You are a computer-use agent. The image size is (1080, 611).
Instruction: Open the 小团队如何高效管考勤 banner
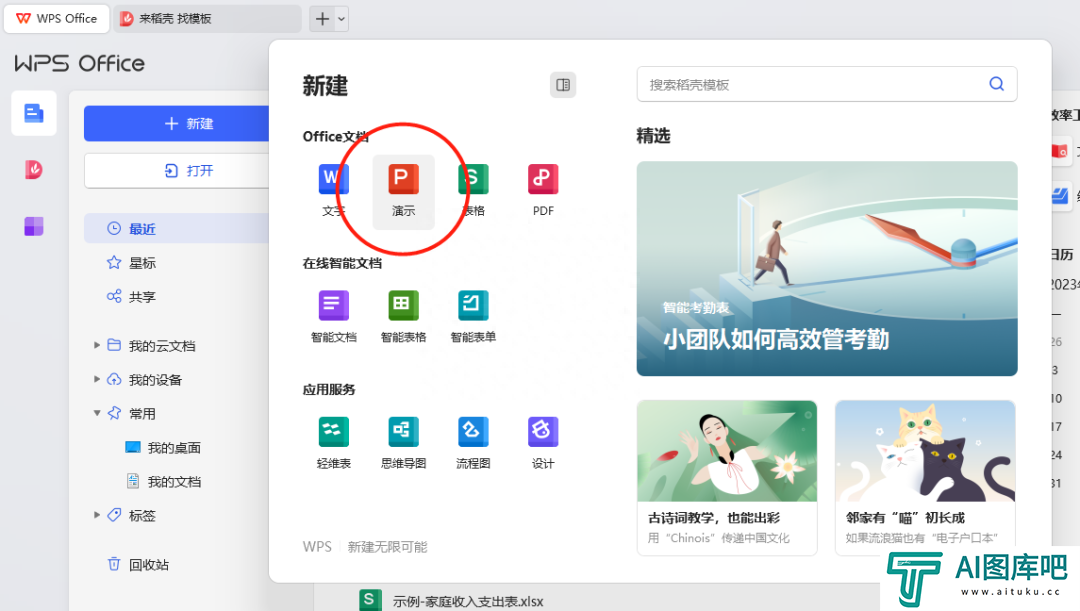827,269
